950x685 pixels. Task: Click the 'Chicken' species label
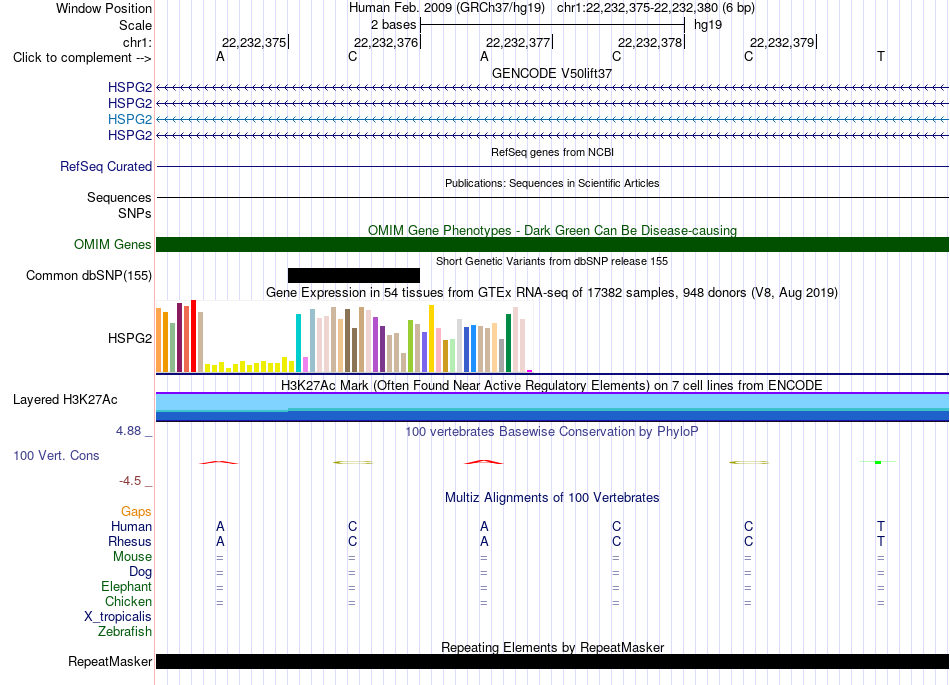(x=128, y=601)
